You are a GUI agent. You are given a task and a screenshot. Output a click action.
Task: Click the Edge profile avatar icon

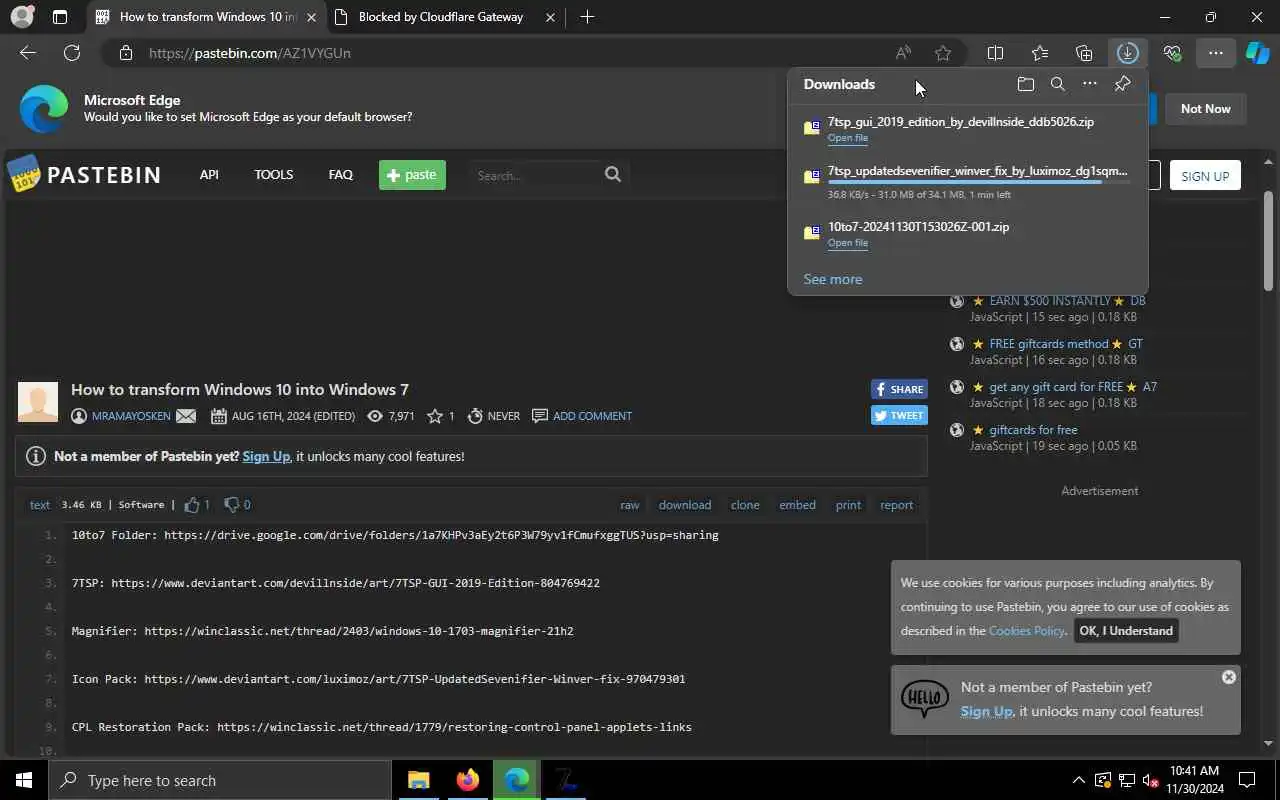[21, 17]
